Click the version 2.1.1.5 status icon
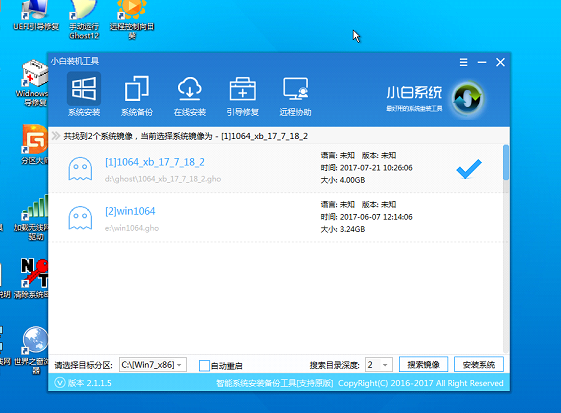The width and height of the screenshot is (561, 413). click(x=60, y=383)
